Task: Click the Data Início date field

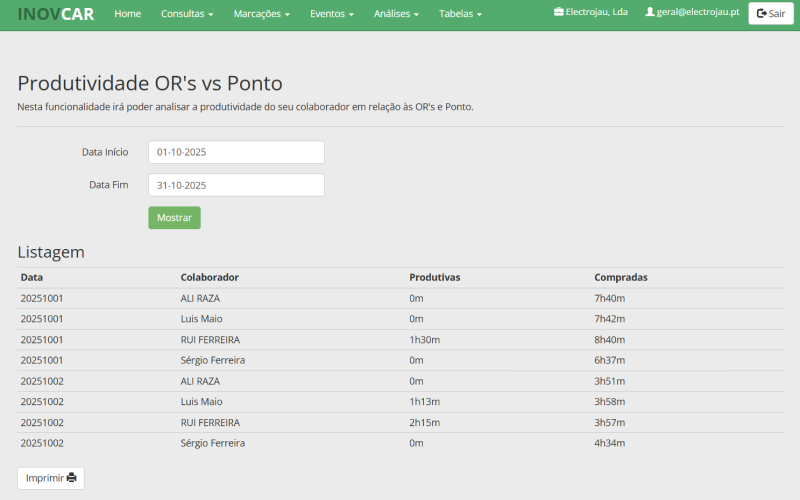Action: pyautogui.click(x=236, y=152)
